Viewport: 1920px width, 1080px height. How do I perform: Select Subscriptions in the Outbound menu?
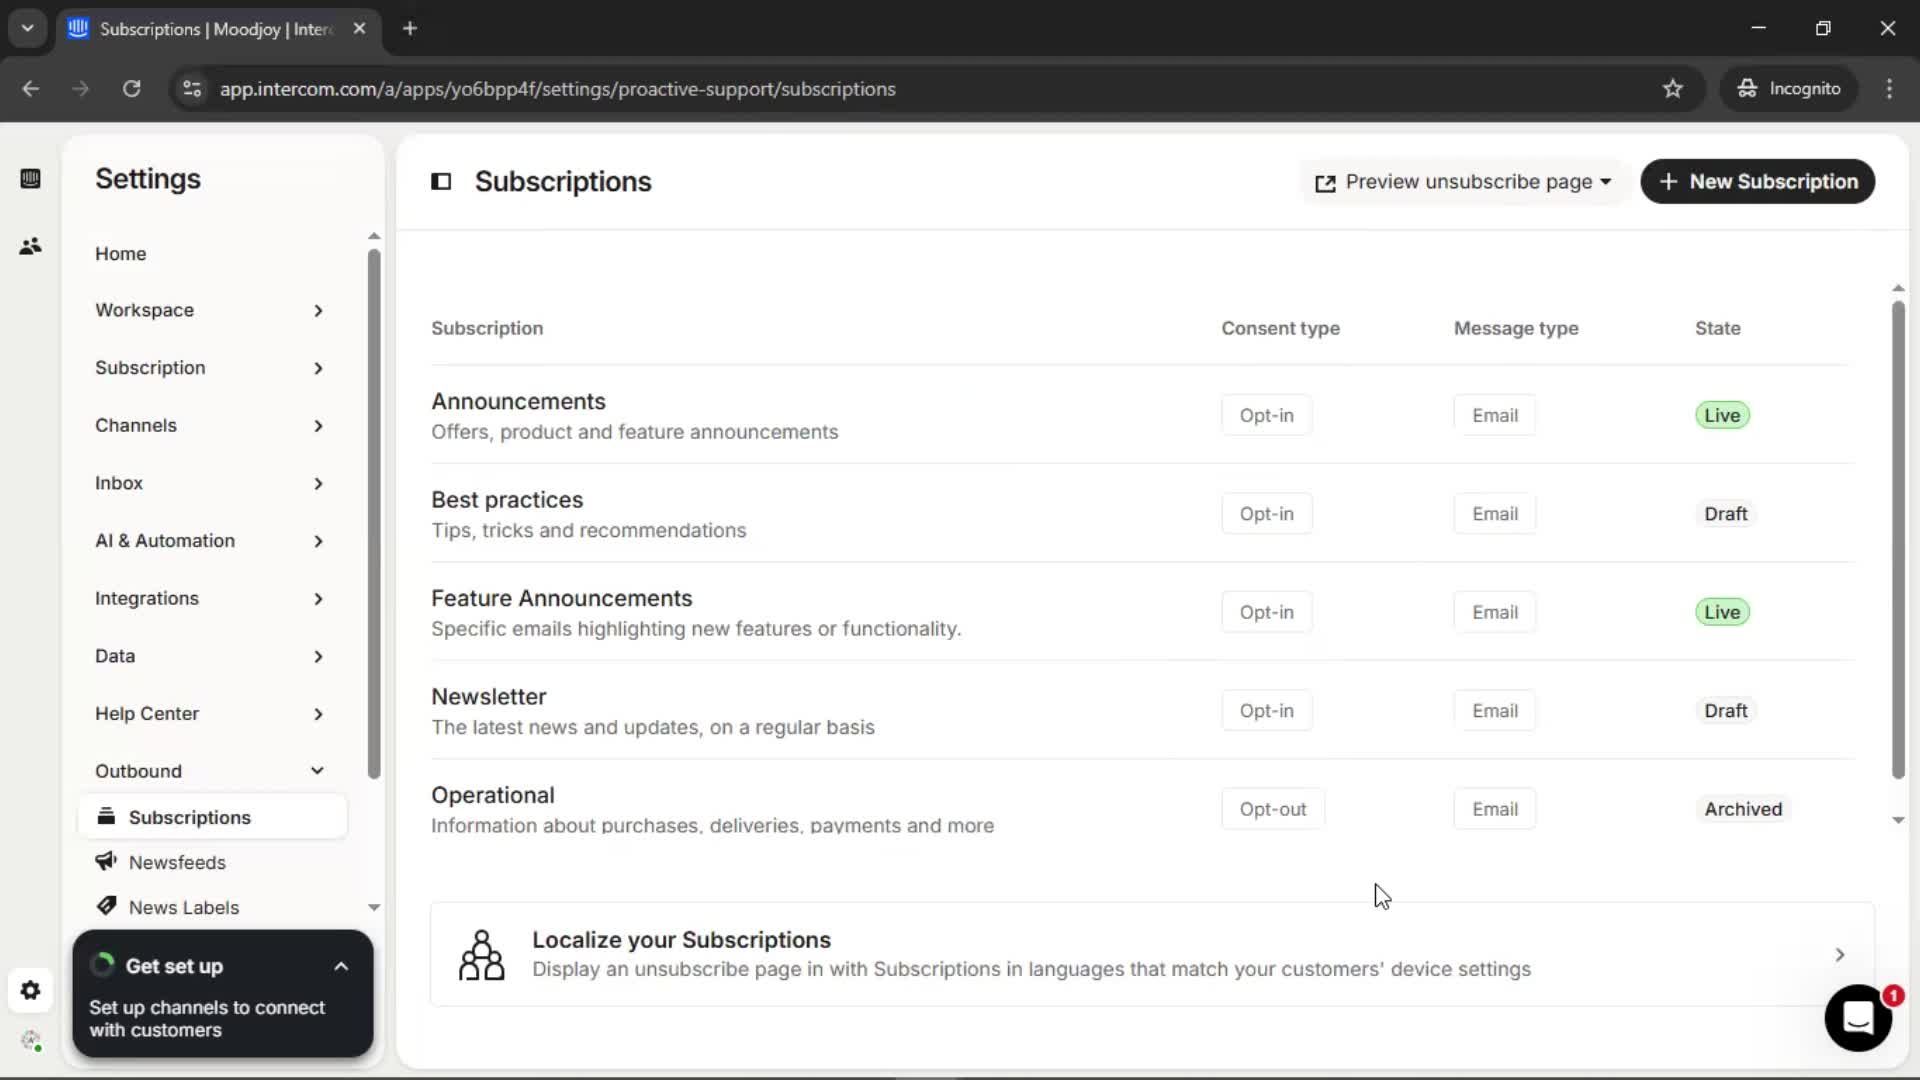212,817
